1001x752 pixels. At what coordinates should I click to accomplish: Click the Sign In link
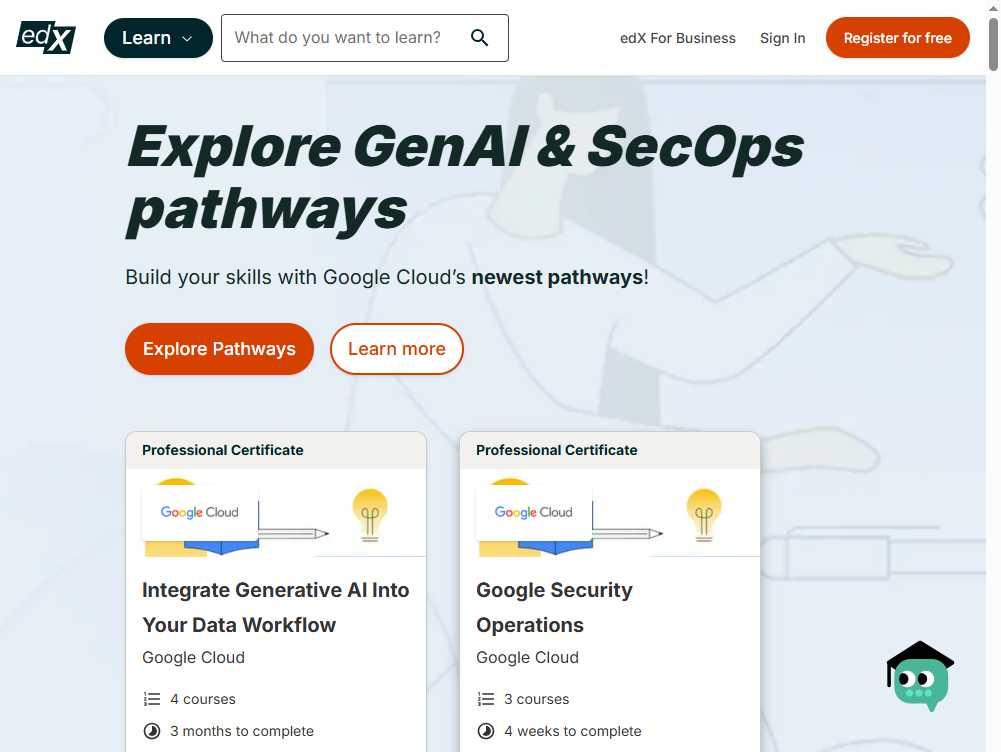783,38
